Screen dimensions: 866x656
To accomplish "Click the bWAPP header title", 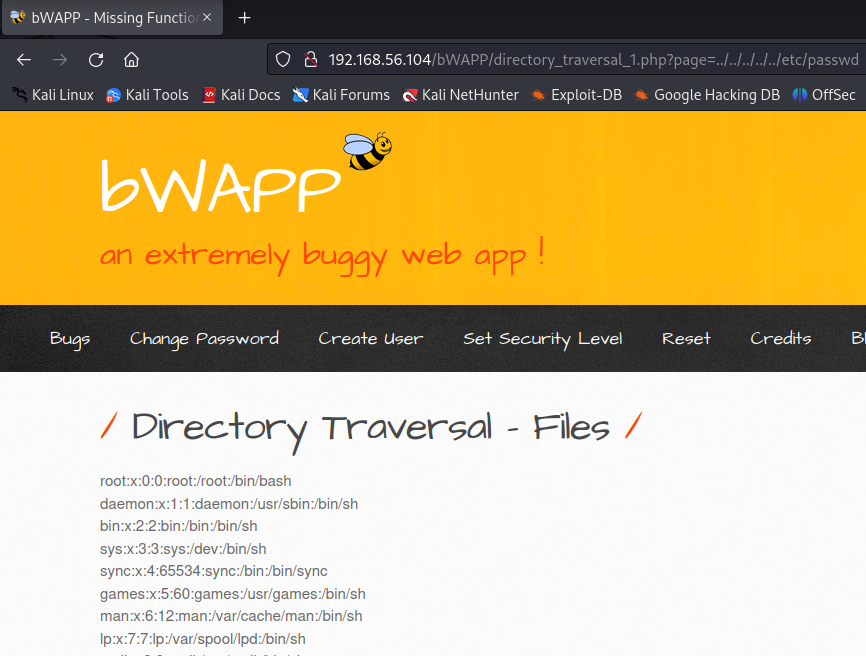I will click(220, 186).
